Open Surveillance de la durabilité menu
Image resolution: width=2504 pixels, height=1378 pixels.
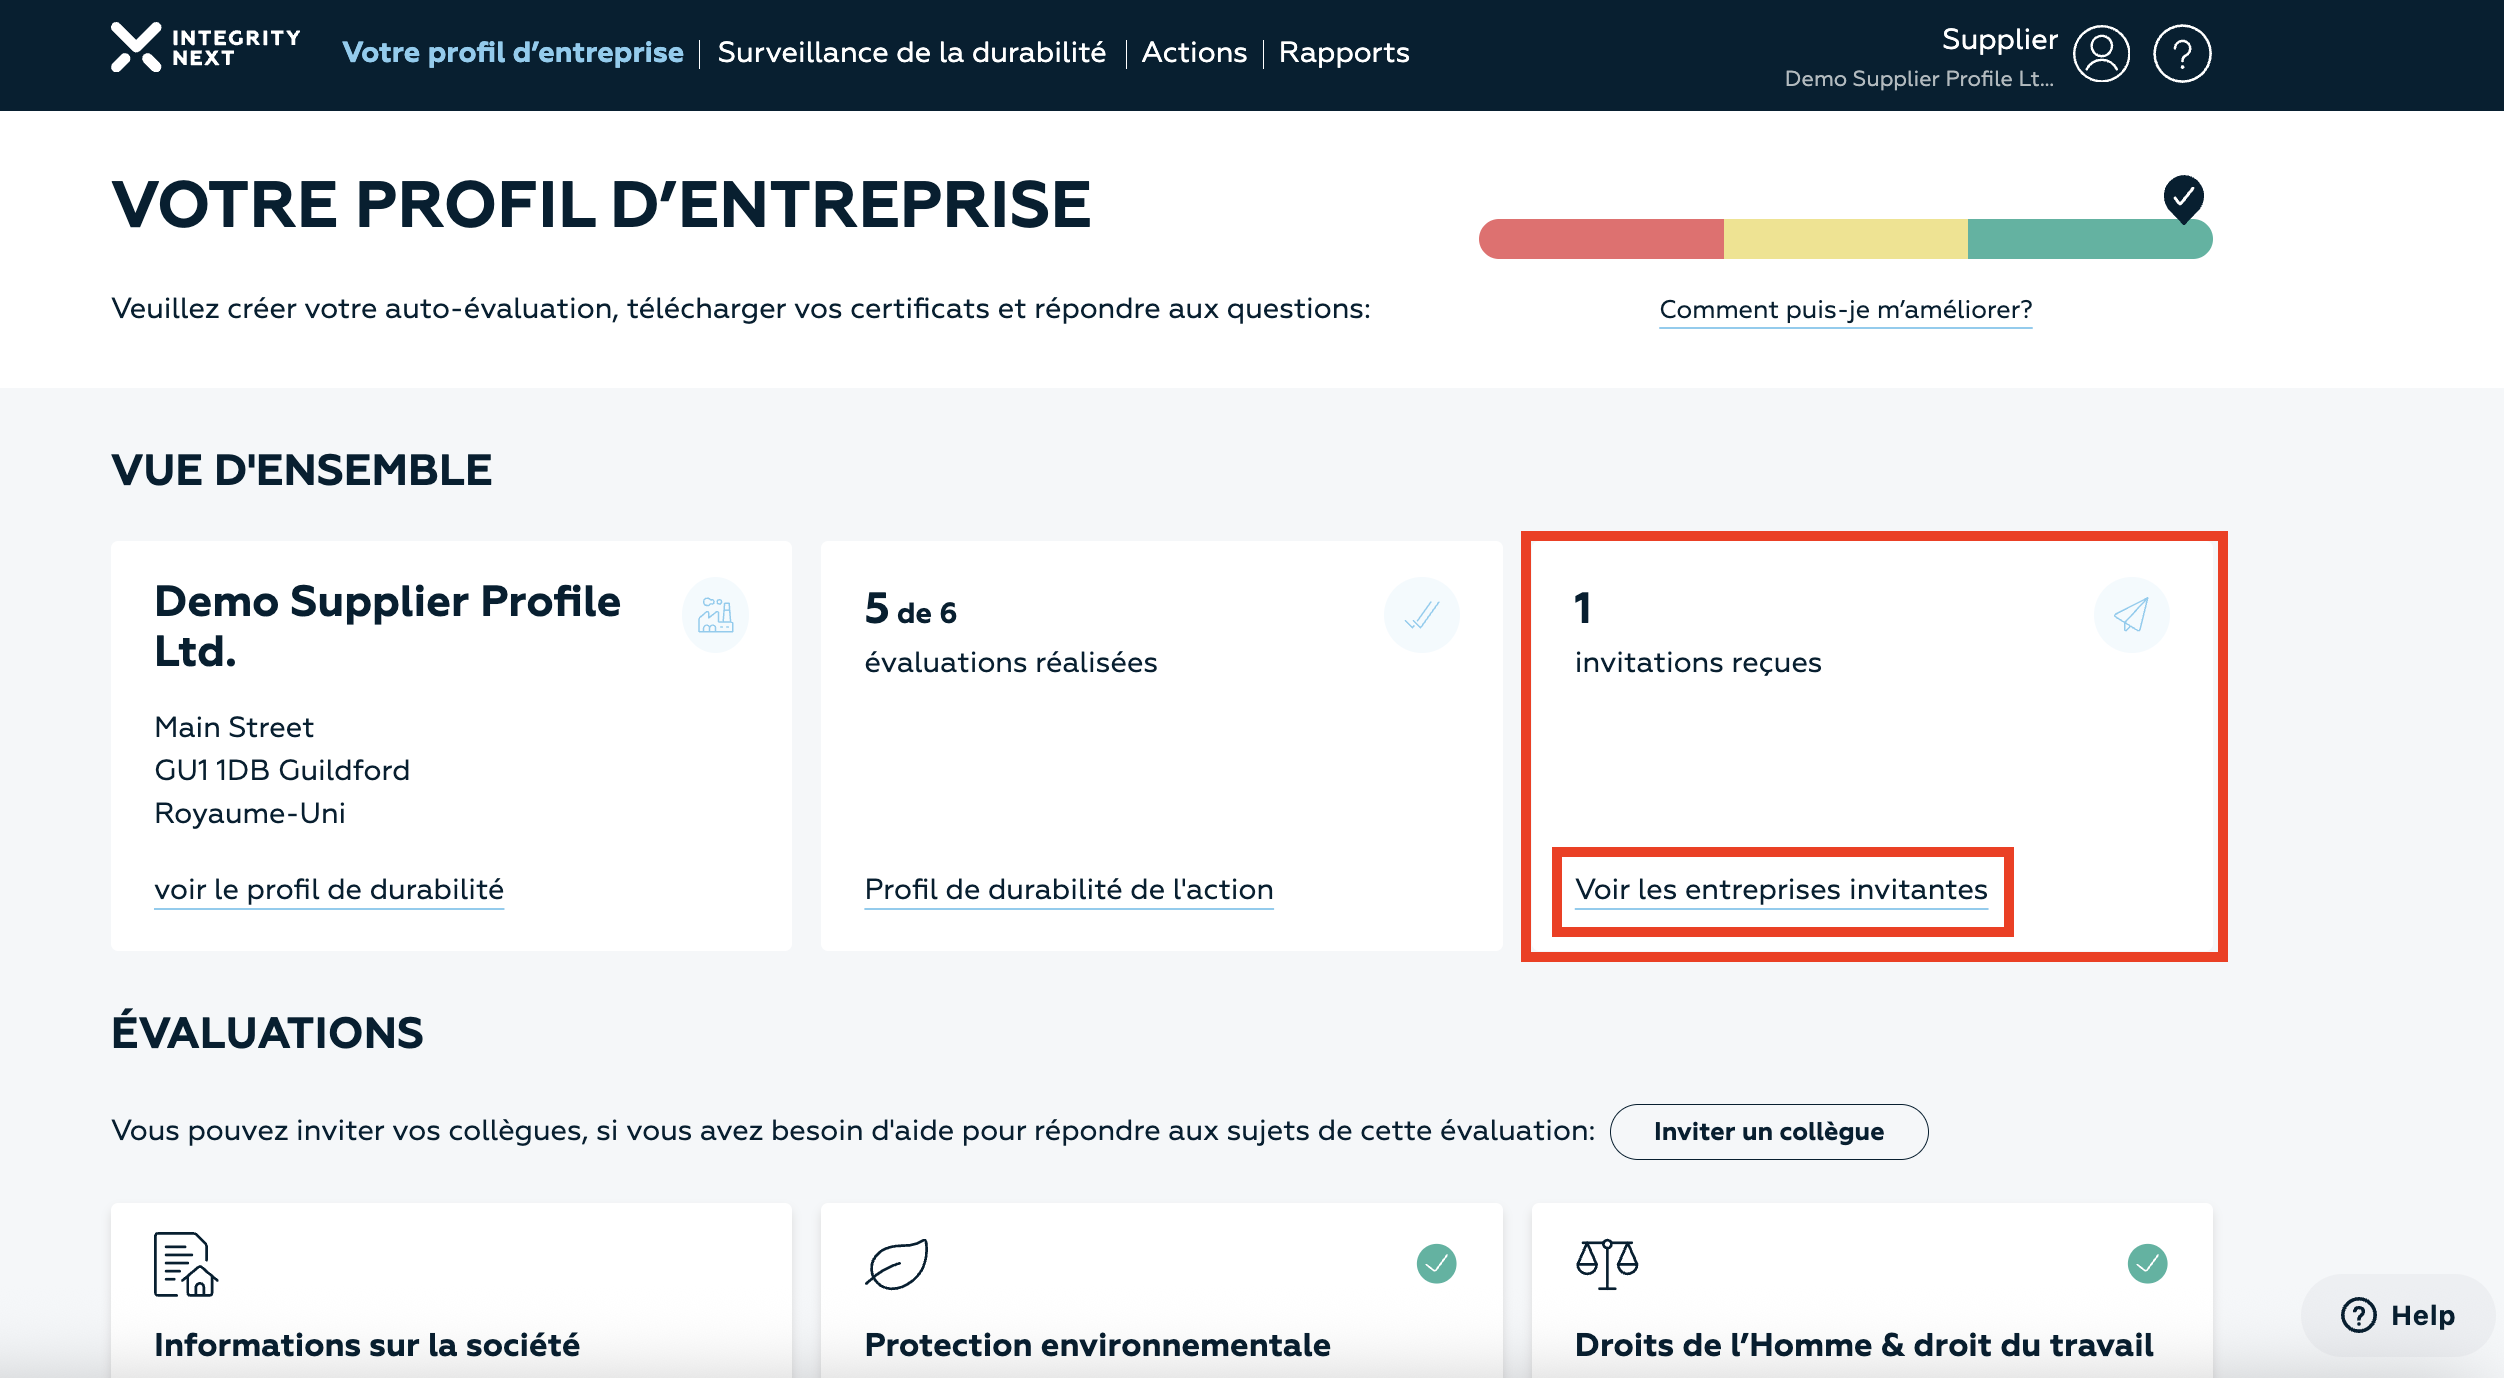tap(911, 53)
